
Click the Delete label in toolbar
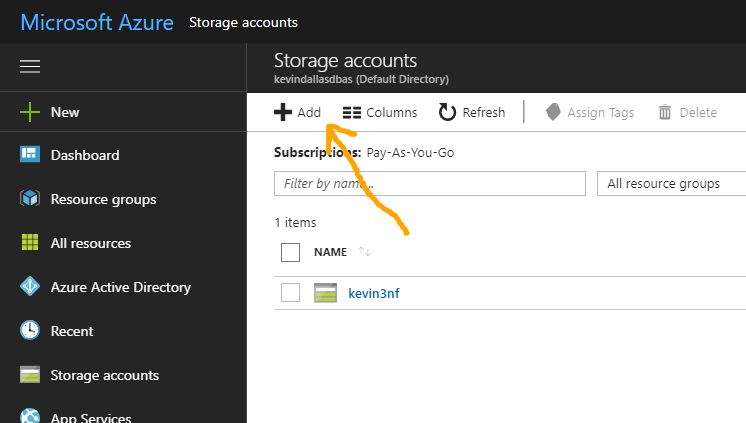click(698, 112)
